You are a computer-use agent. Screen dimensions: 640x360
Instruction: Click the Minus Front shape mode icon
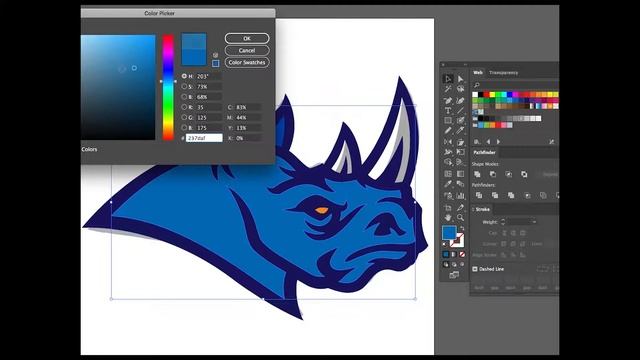[493, 174]
